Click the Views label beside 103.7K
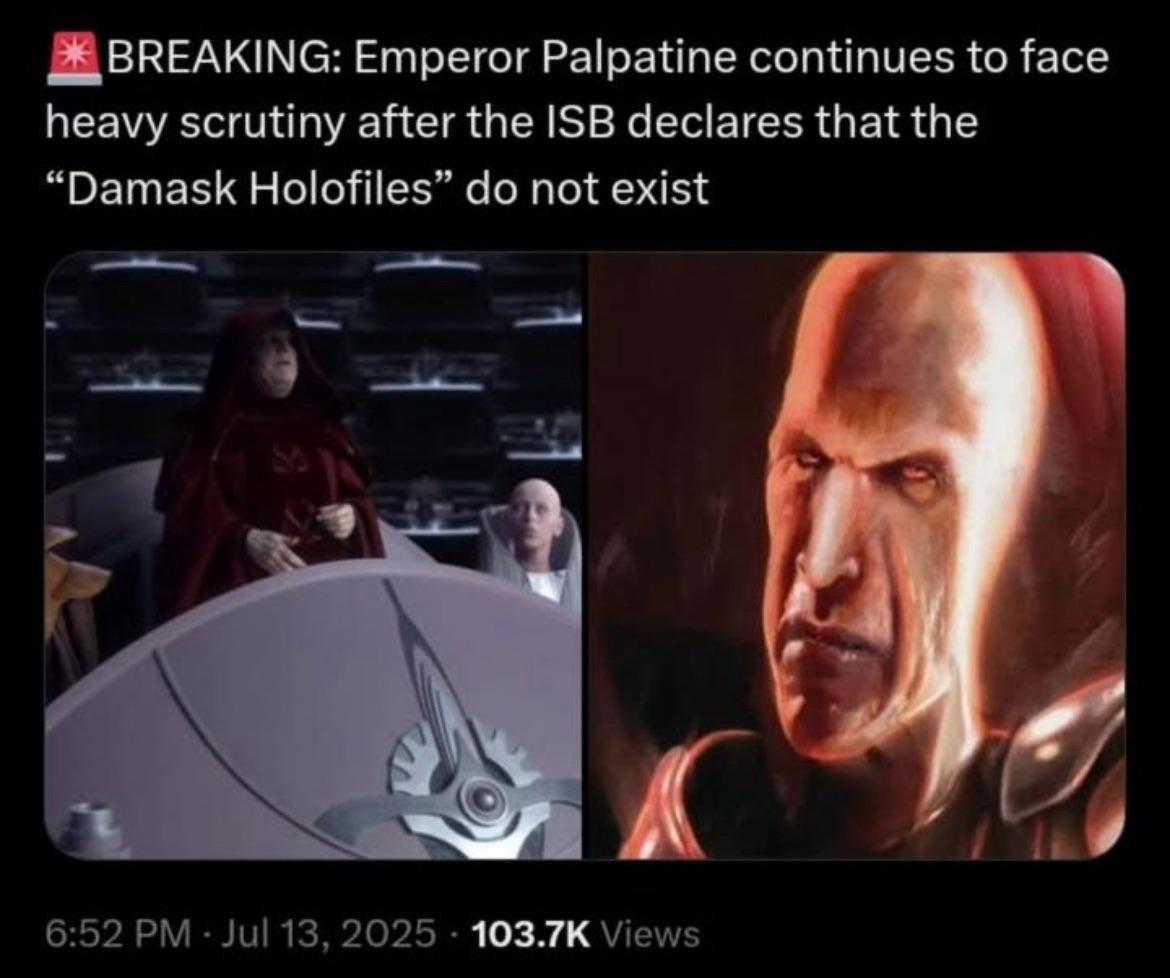The width and height of the screenshot is (1170, 978). [x=650, y=932]
